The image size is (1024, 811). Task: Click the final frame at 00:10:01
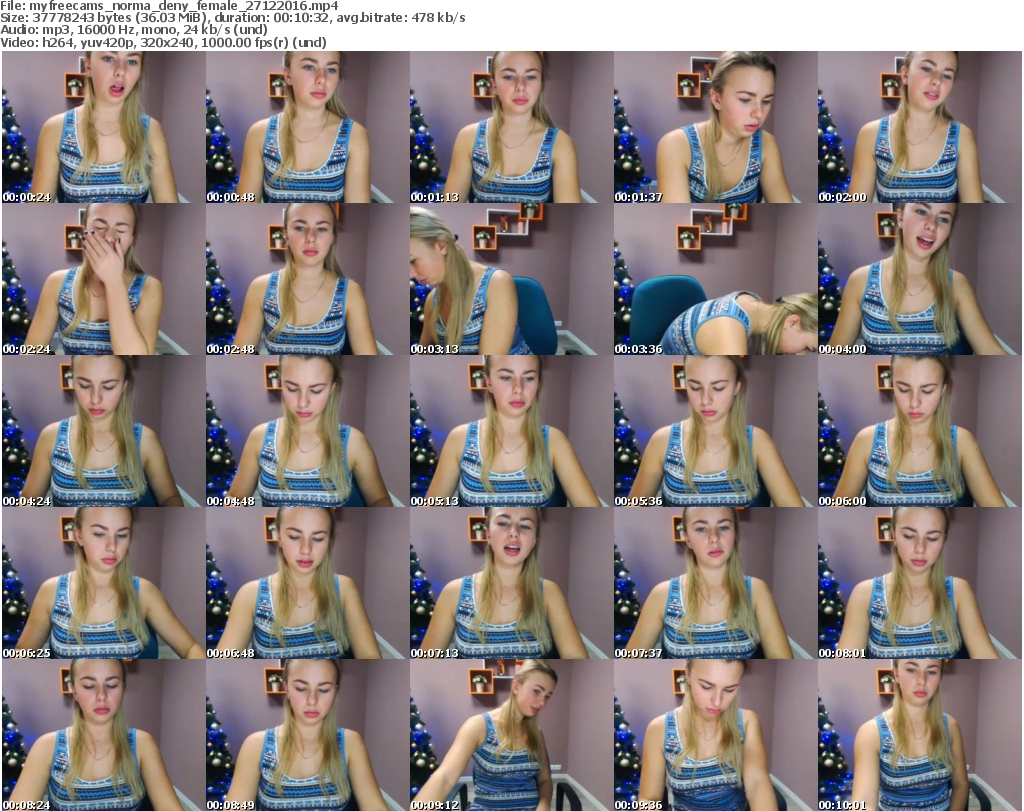[x=918, y=735]
